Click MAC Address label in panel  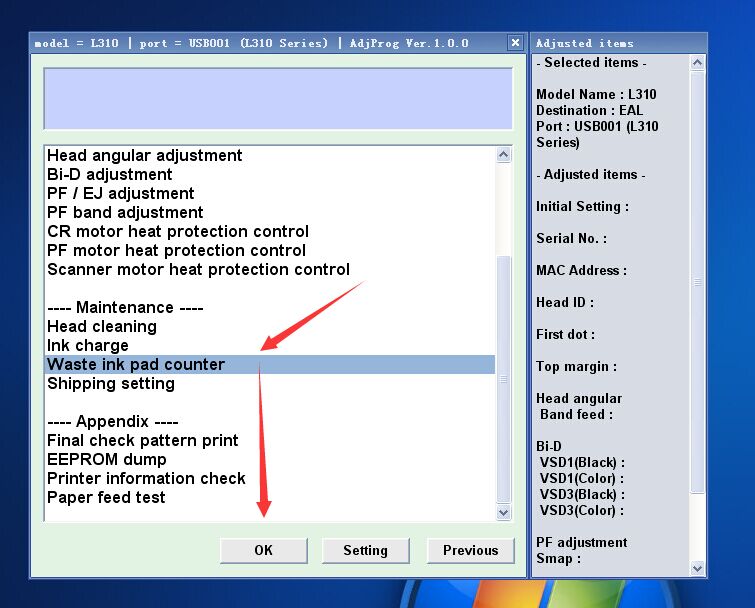point(582,271)
